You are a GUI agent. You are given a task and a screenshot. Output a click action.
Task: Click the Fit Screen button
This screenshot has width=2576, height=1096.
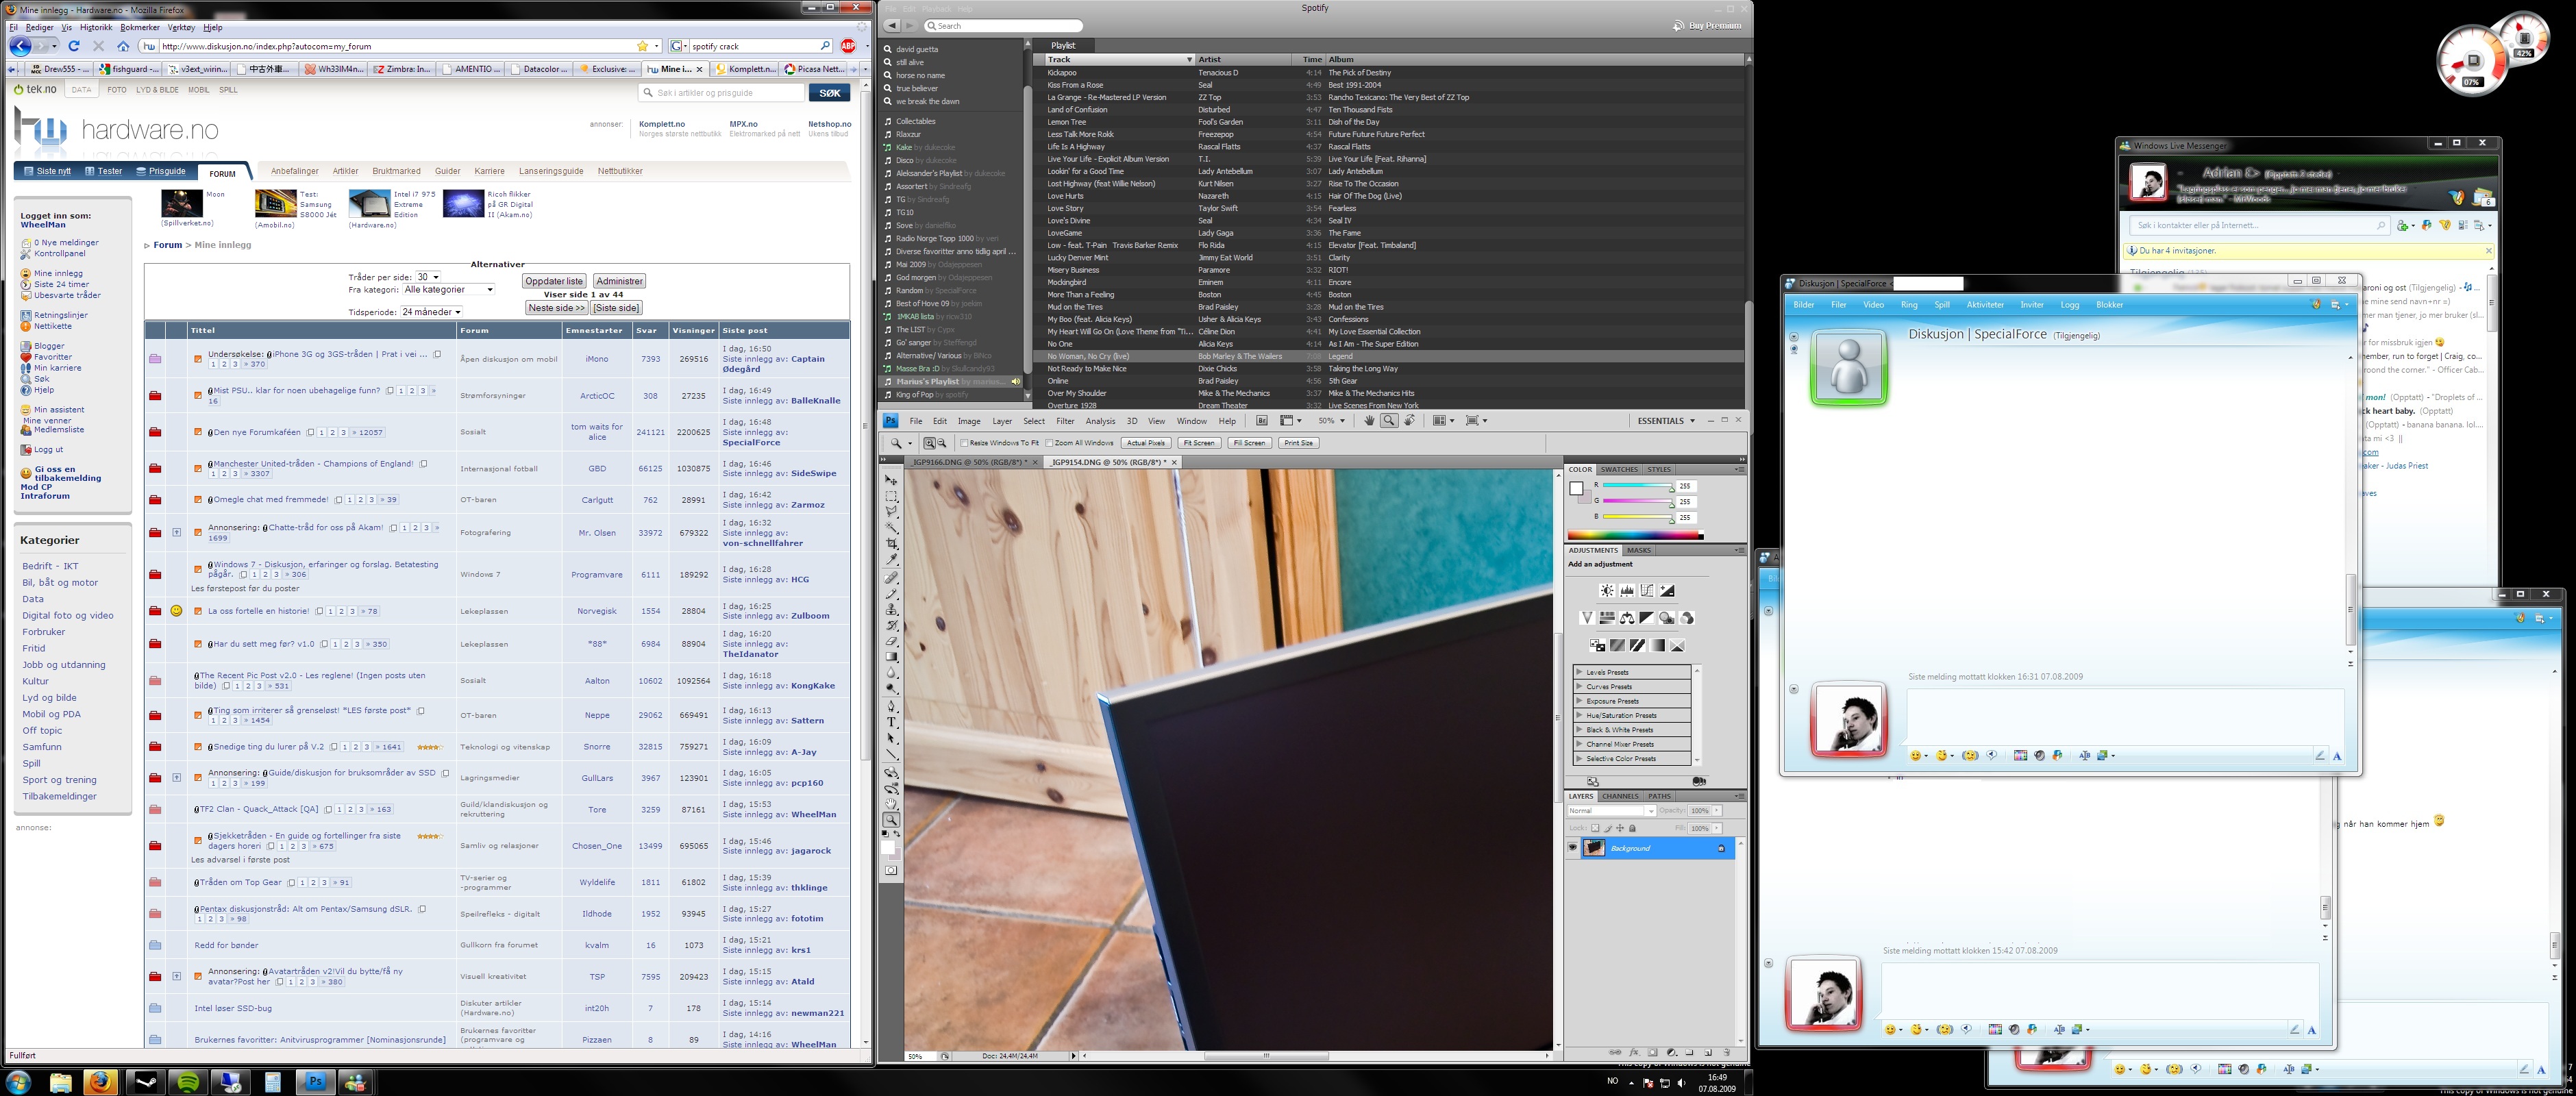[x=1198, y=443]
